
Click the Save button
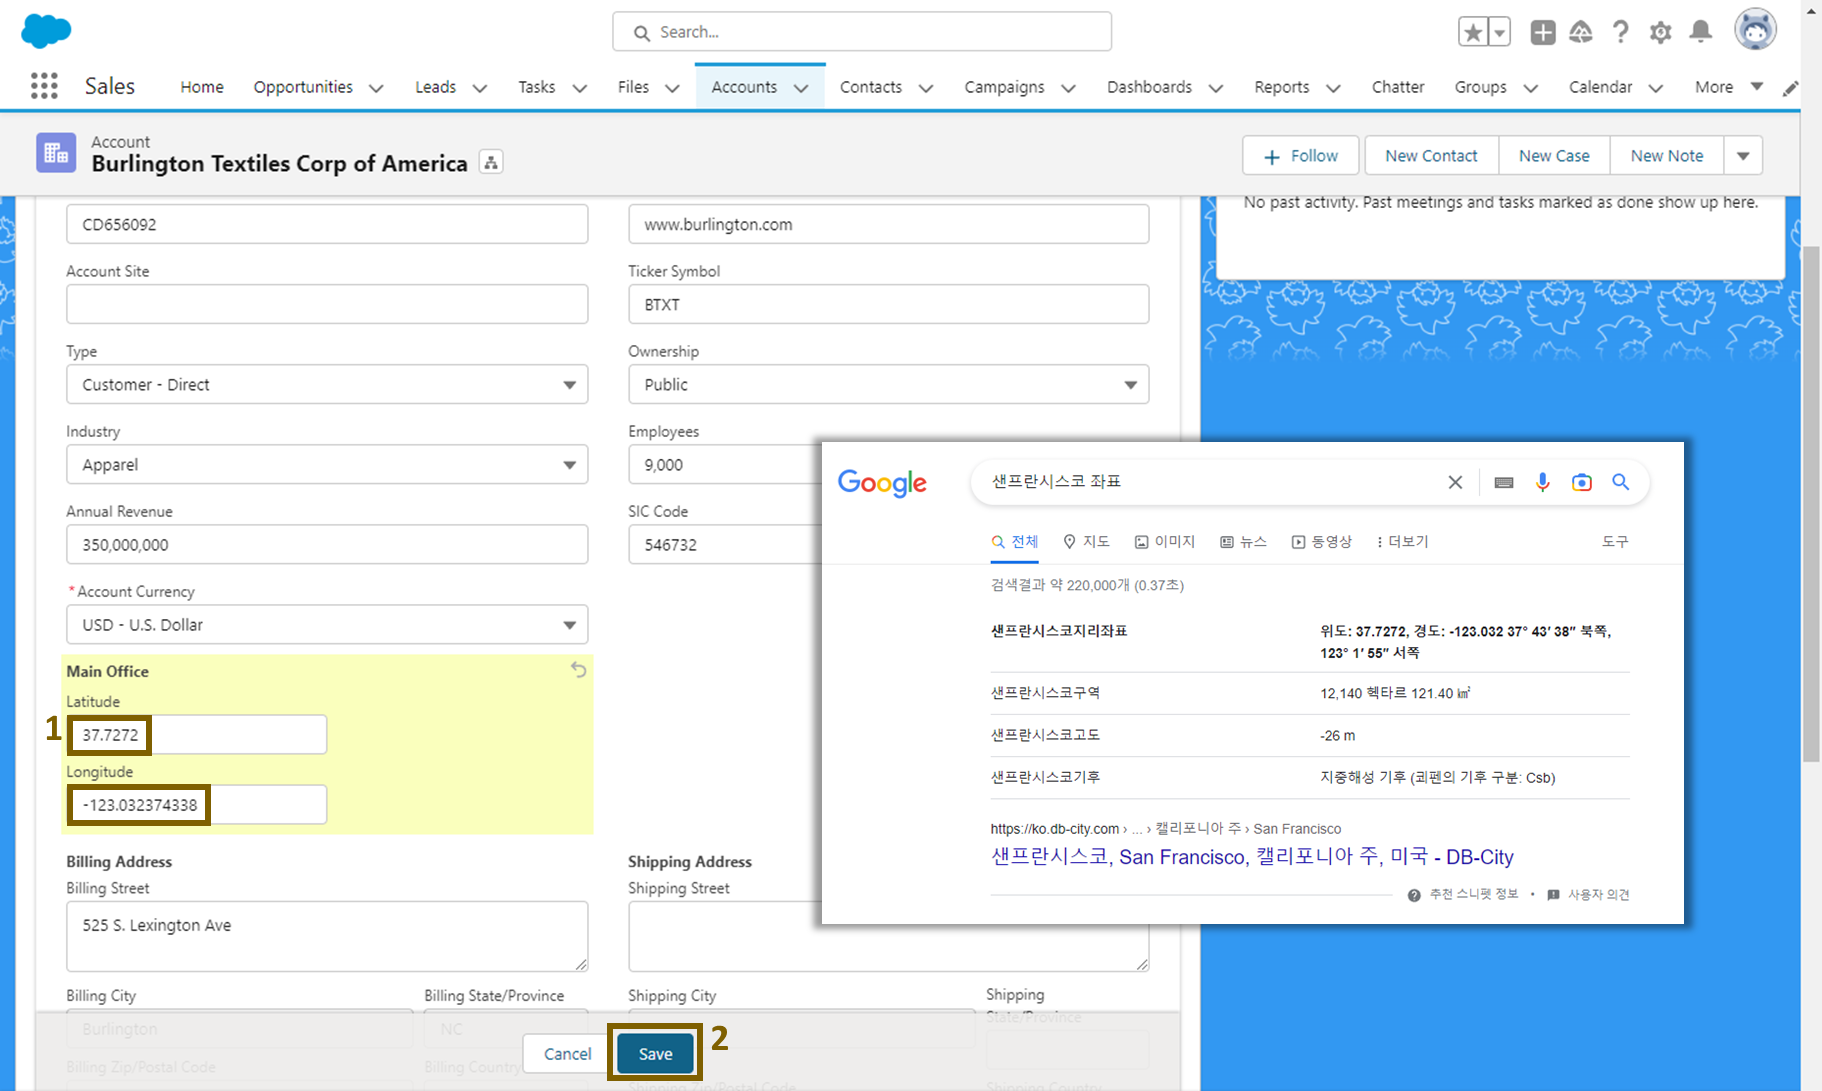point(655,1053)
